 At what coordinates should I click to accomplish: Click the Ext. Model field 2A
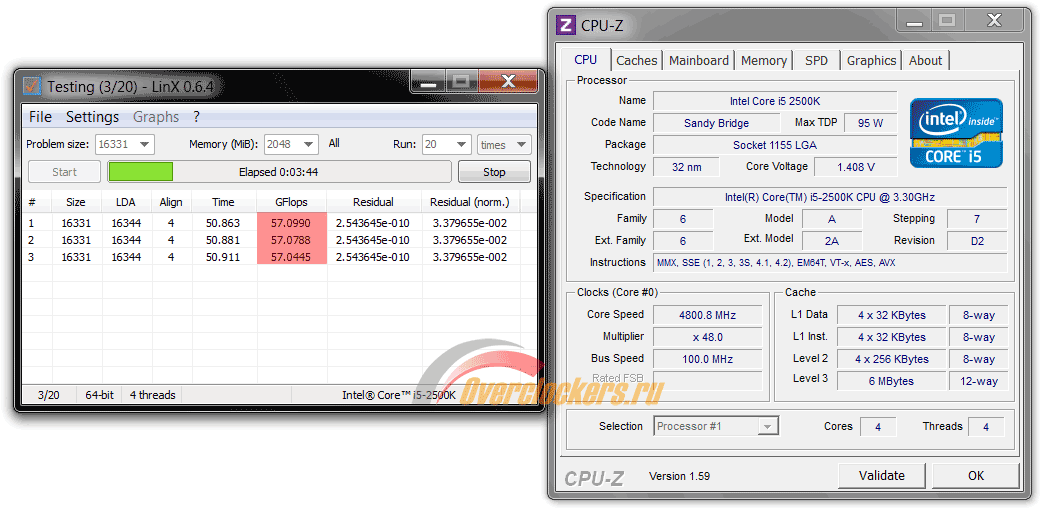coord(832,241)
